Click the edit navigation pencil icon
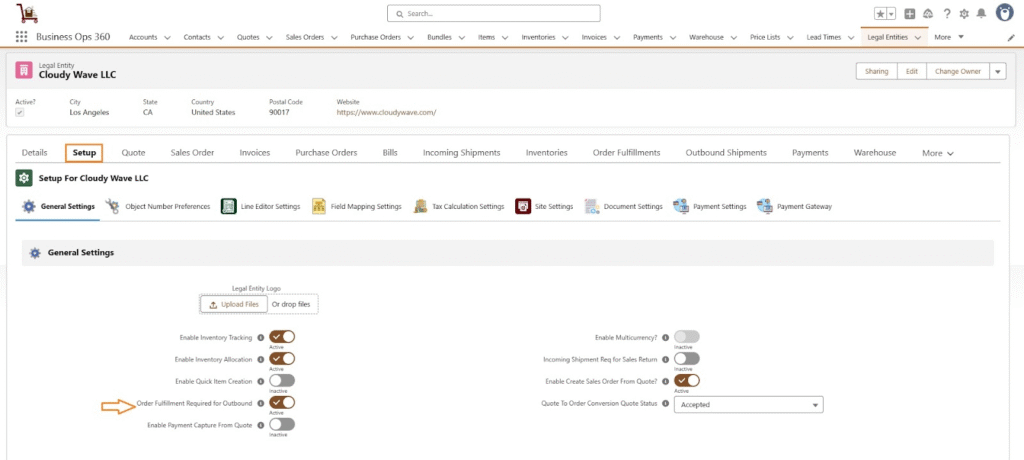The image size is (1024, 460). 1010,37
